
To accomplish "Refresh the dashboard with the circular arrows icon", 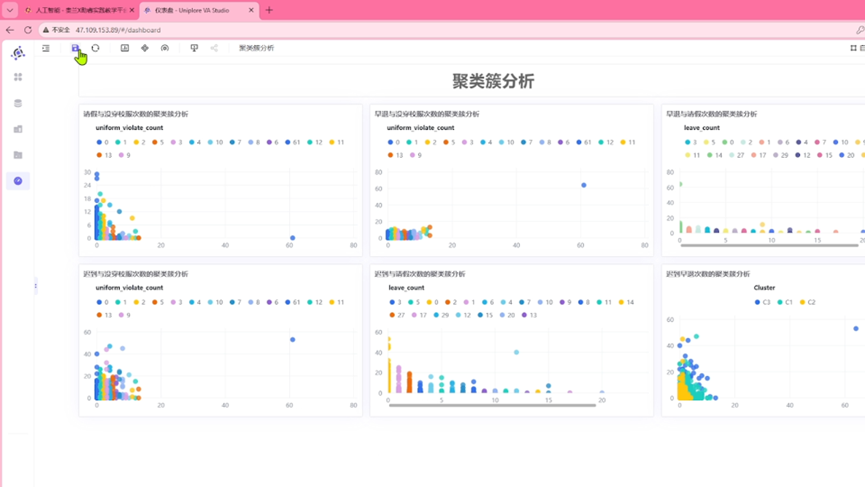I will pyautogui.click(x=95, y=48).
